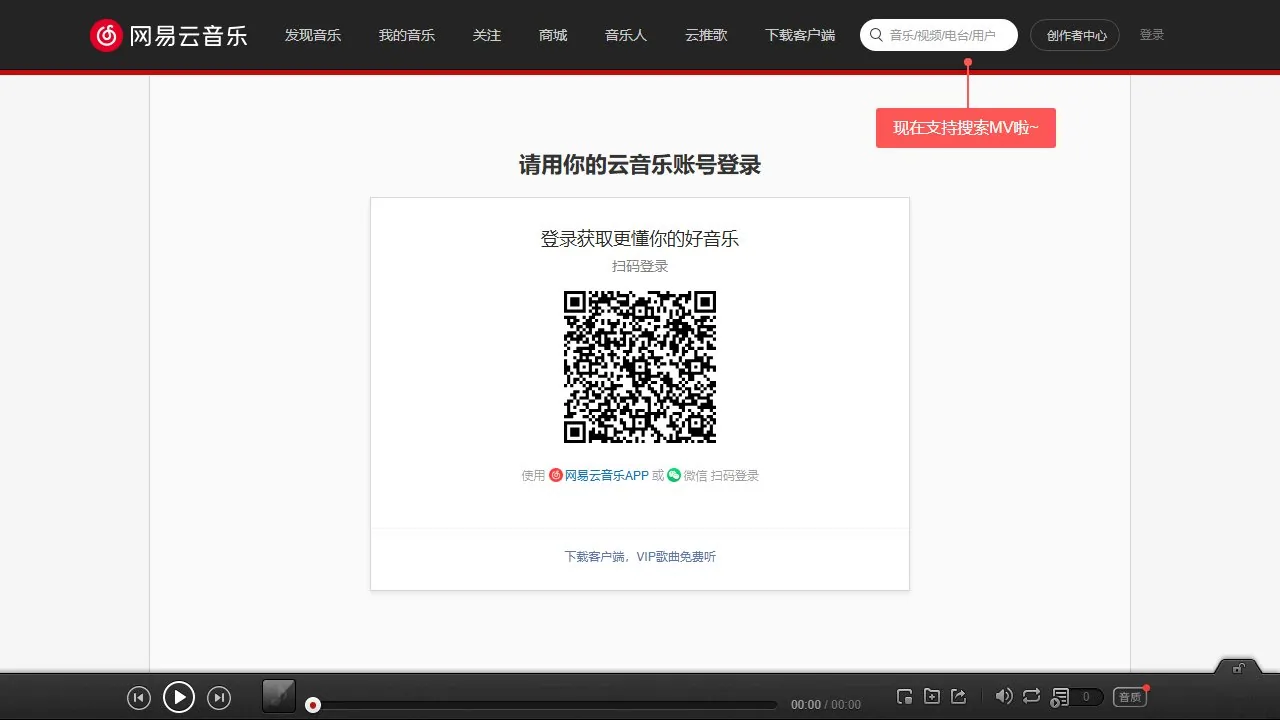This screenshot has height=720, width=1280.
Task: Click the 创作者中心 button
Action: point(1075,35)
